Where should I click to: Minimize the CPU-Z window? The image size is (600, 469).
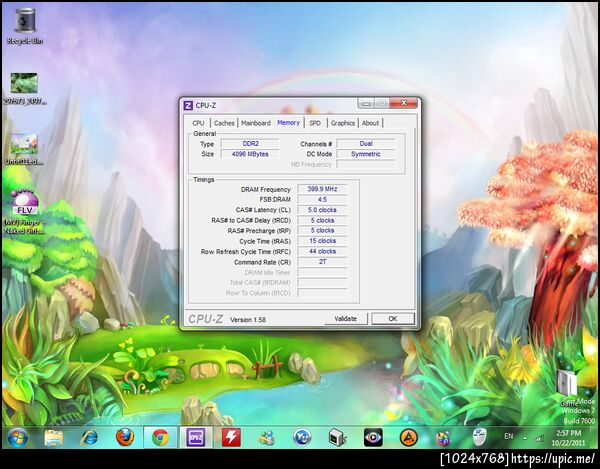click(x=366, y=103)
